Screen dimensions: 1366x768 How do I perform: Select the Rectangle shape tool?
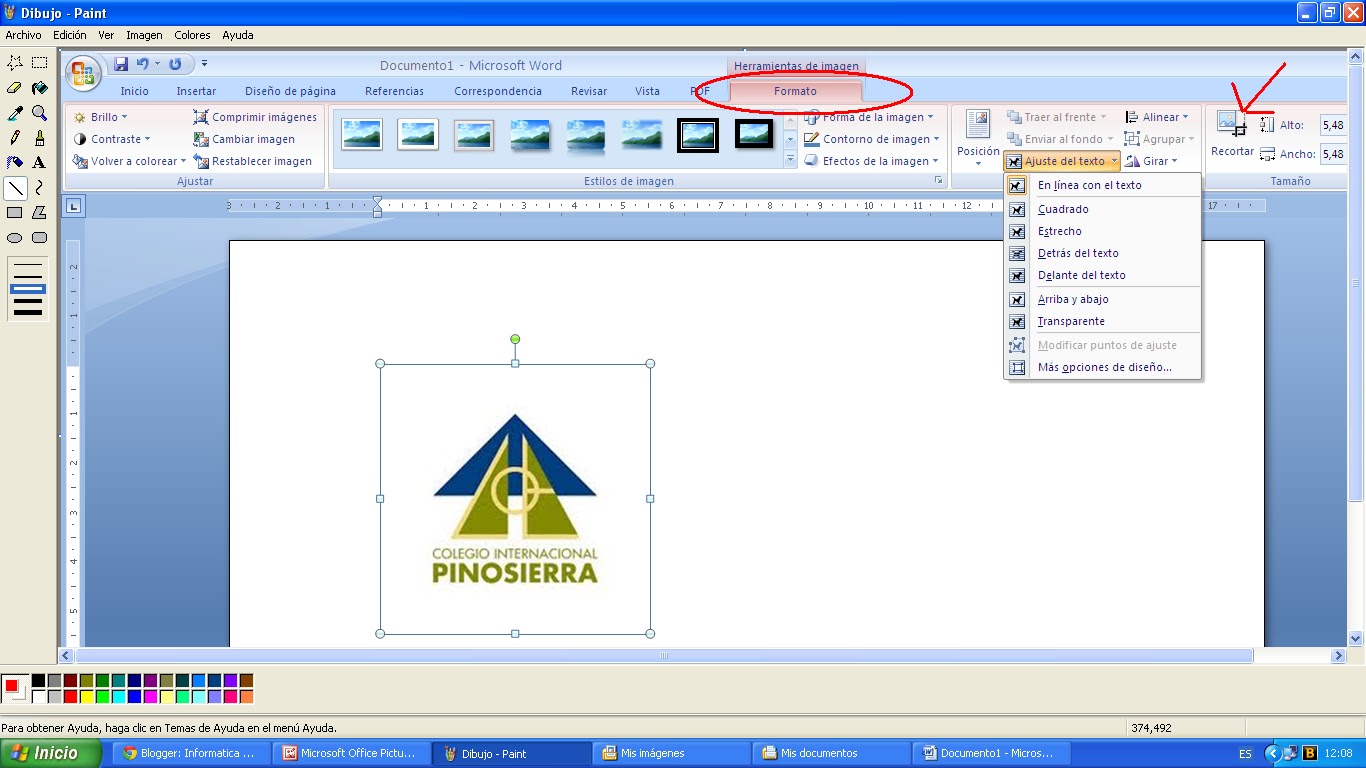(15, 212)
